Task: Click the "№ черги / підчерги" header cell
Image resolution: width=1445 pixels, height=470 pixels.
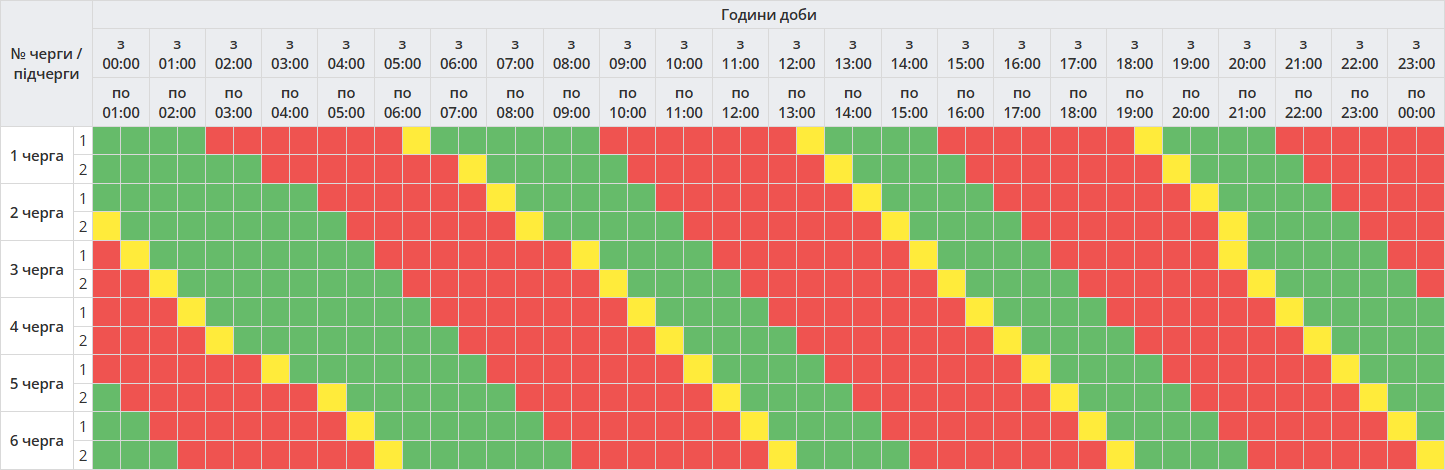Action: [x=45, y=64]
